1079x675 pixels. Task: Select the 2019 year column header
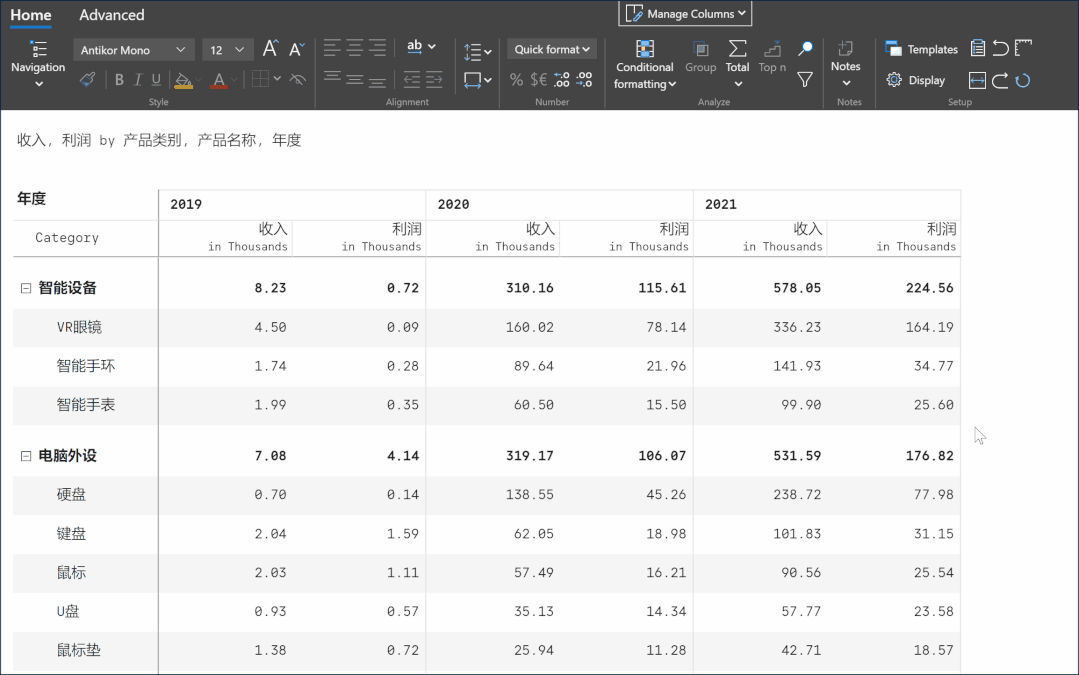pyautogui.click(x=292, y=204)
